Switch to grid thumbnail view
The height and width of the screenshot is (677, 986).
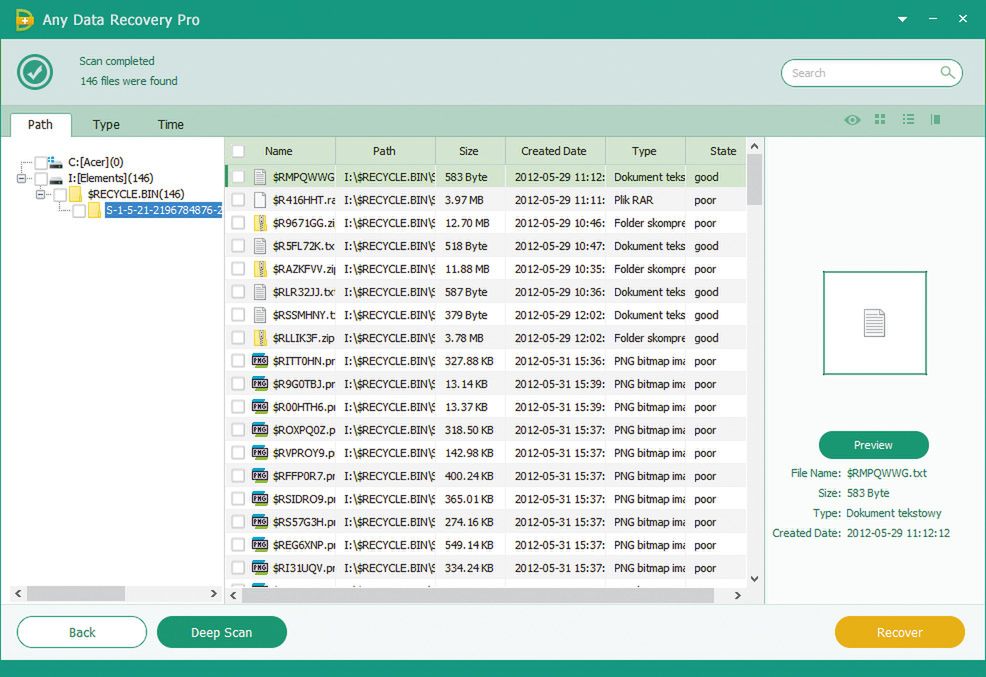880,120
